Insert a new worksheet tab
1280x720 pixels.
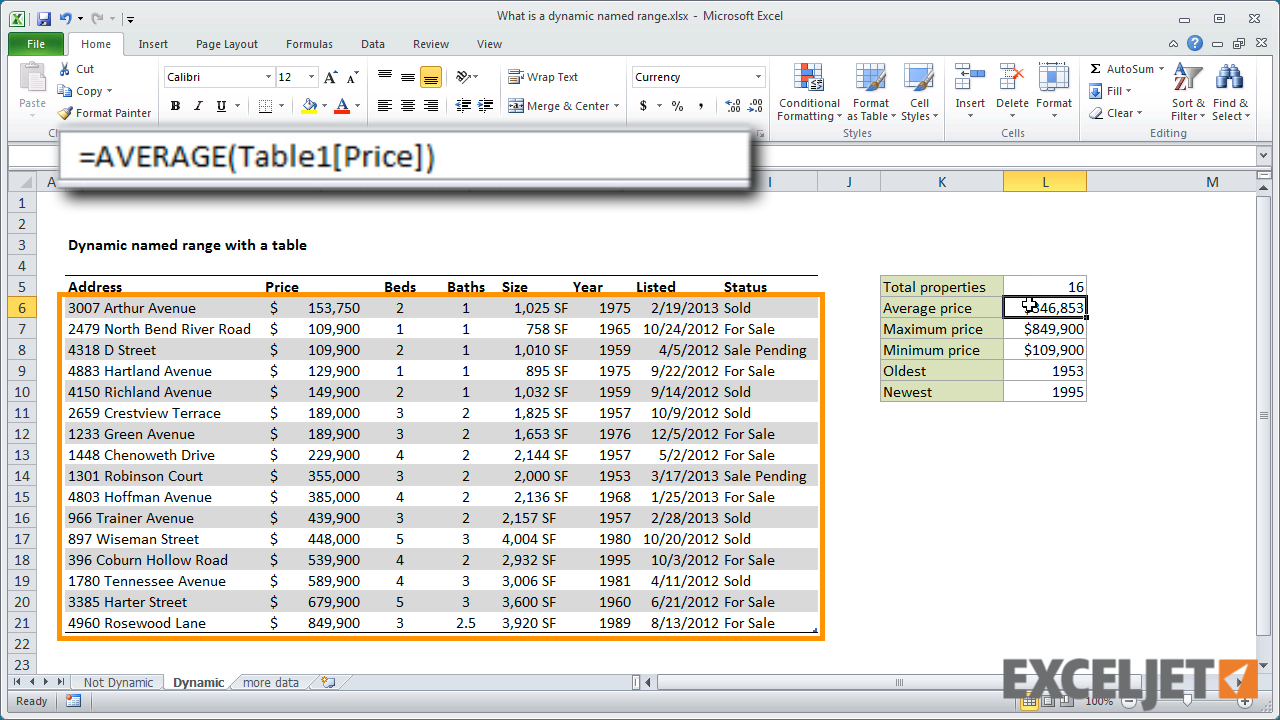tap(328, 682)
